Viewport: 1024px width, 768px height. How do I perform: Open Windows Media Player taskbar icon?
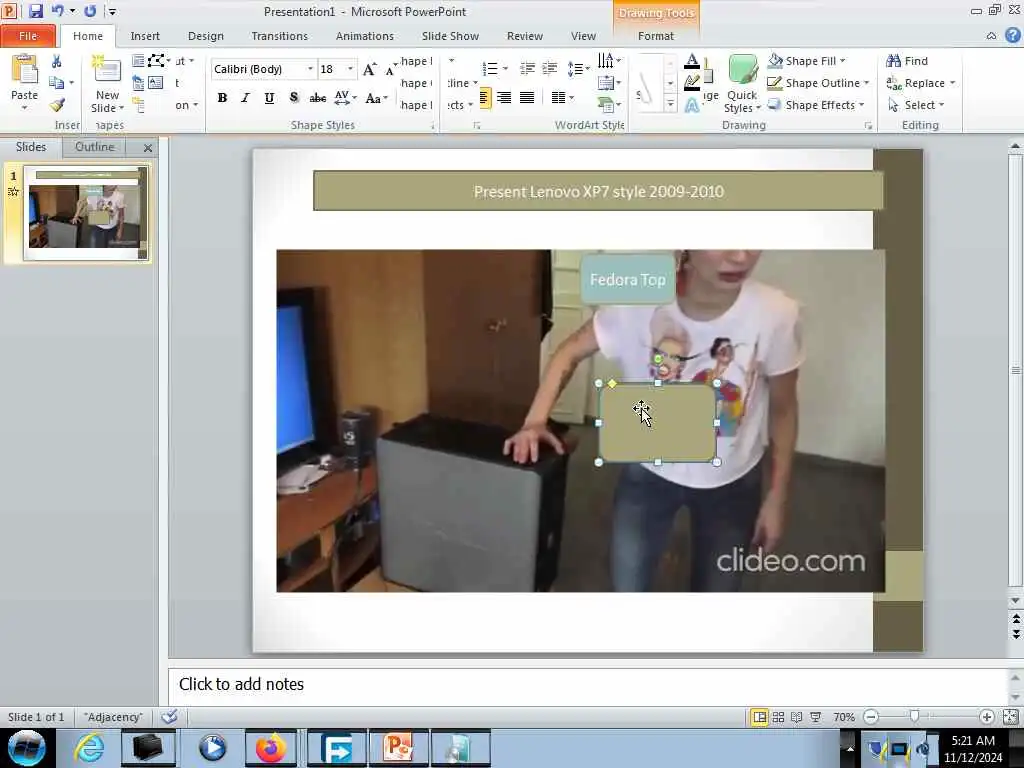(212, 748)
